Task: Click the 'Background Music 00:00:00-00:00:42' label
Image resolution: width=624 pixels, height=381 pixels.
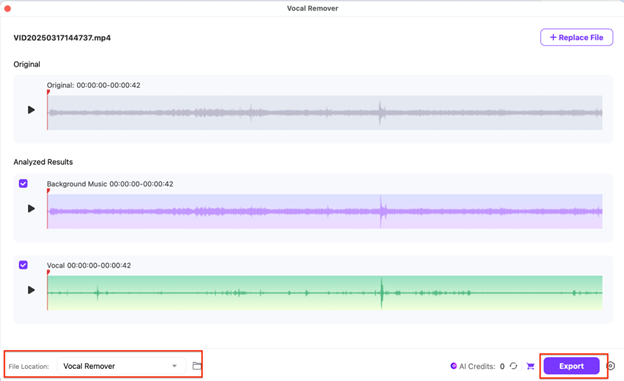Action: [110, 184]
